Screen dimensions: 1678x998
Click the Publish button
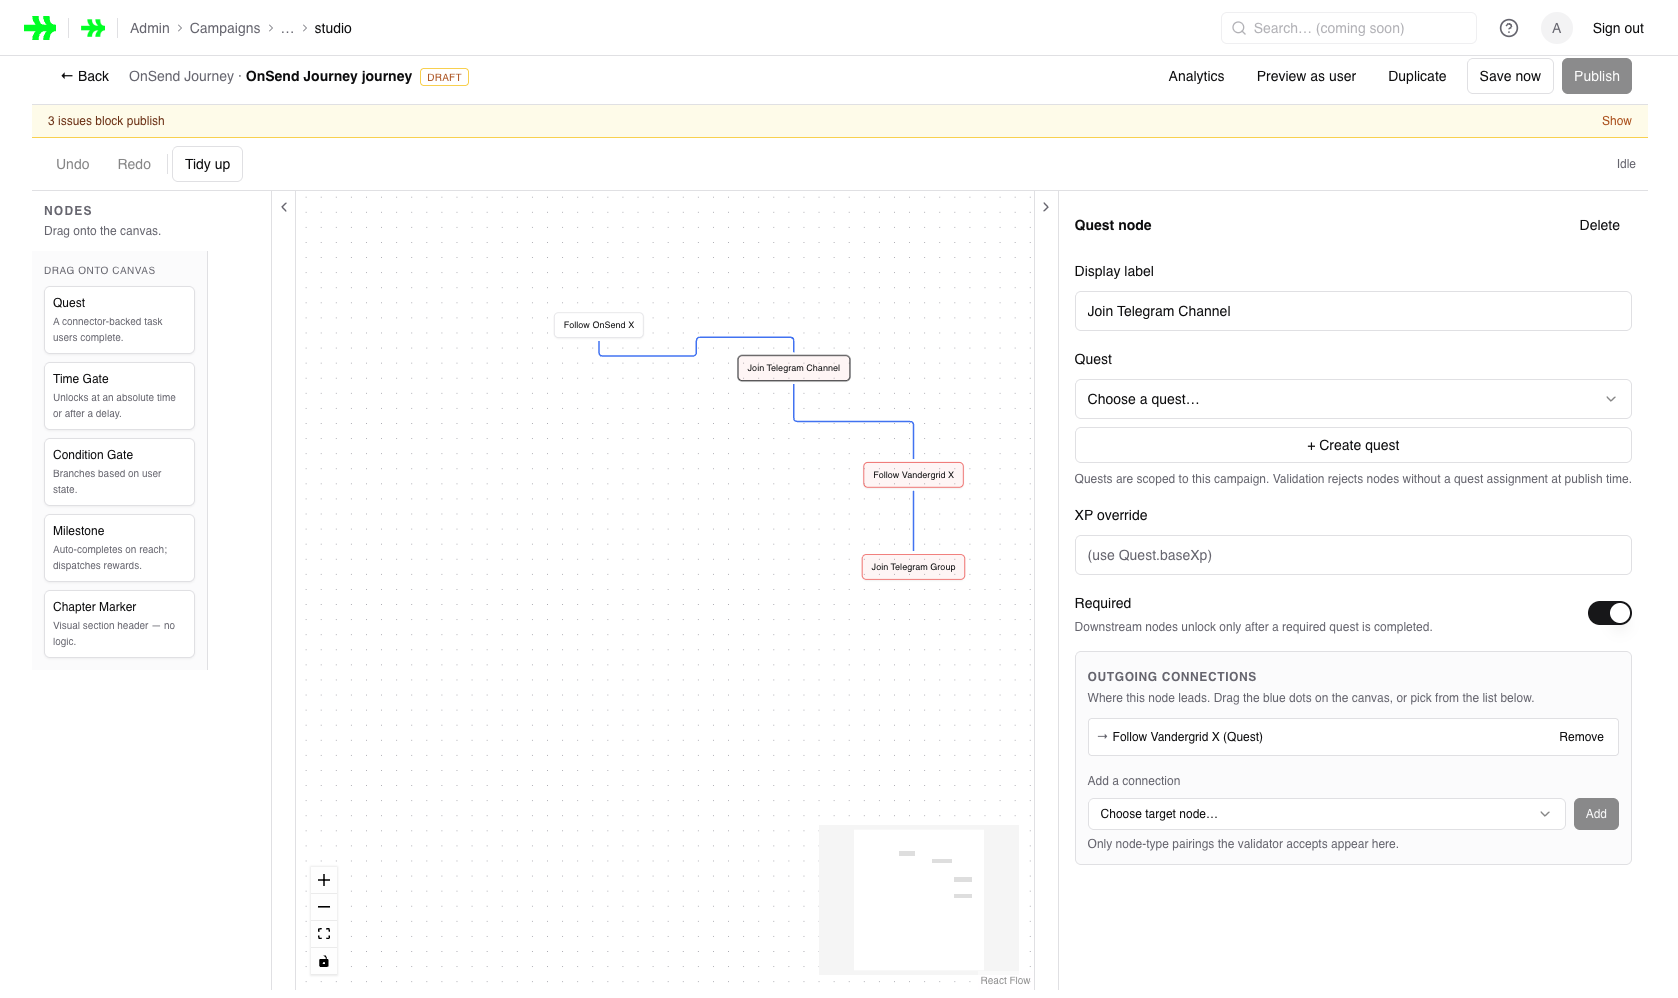click(1597, 76)
